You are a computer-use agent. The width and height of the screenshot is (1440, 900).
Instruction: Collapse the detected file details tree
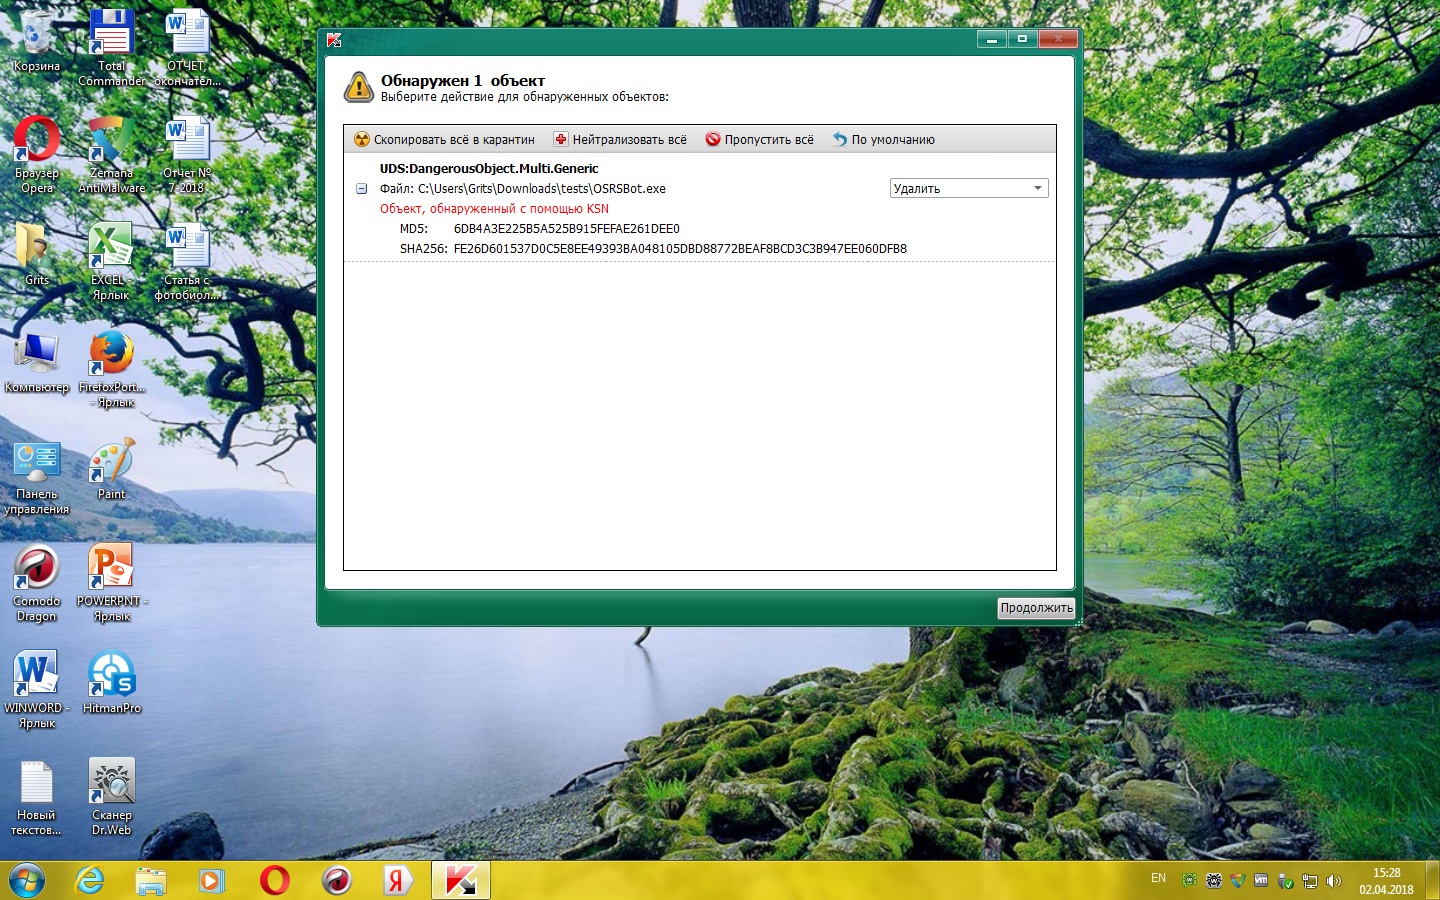362,189
